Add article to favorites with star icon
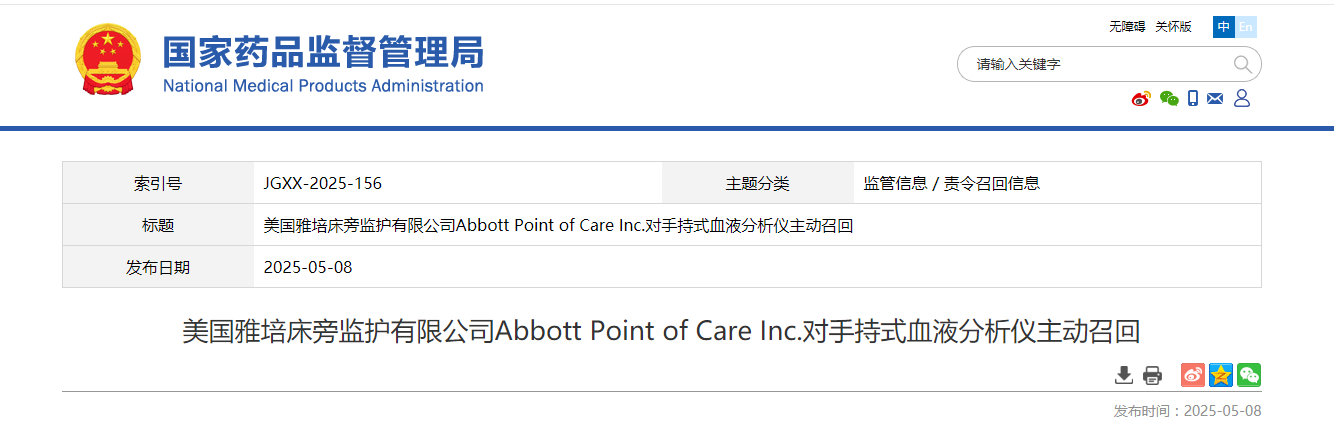Image resolution: width=1334 pixels, height=428 pixels. pyautogui.click(x=1221, y=375)
